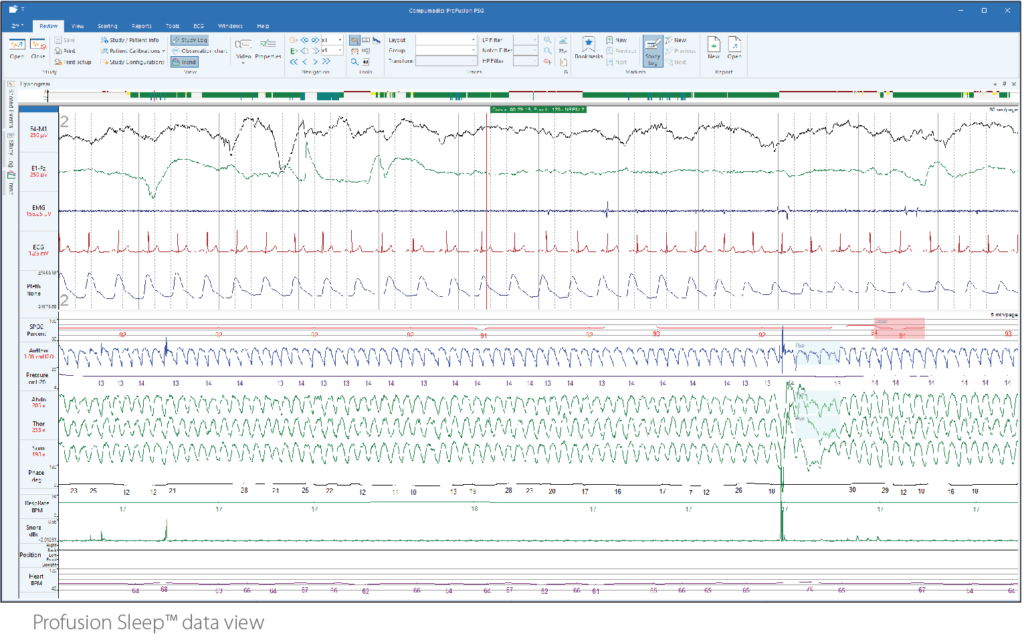Expand the Group dropdown in Traces
The height and width of the screenshot is (642, 1024).
coord(473,50)
